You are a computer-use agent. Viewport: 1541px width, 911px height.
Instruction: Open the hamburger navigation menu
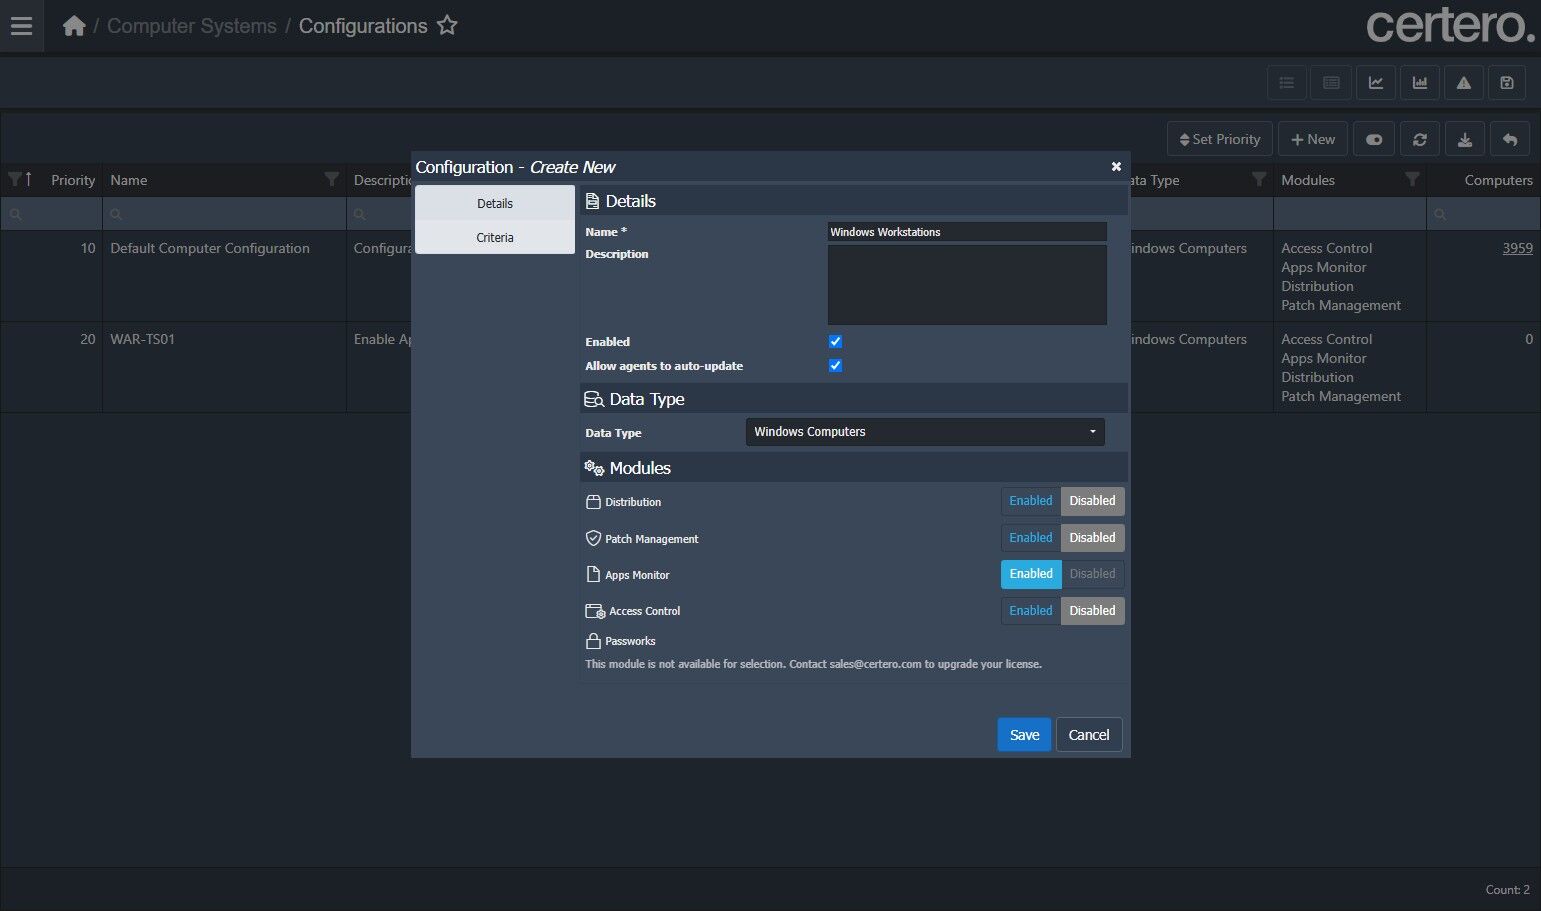tap(21, 26)
